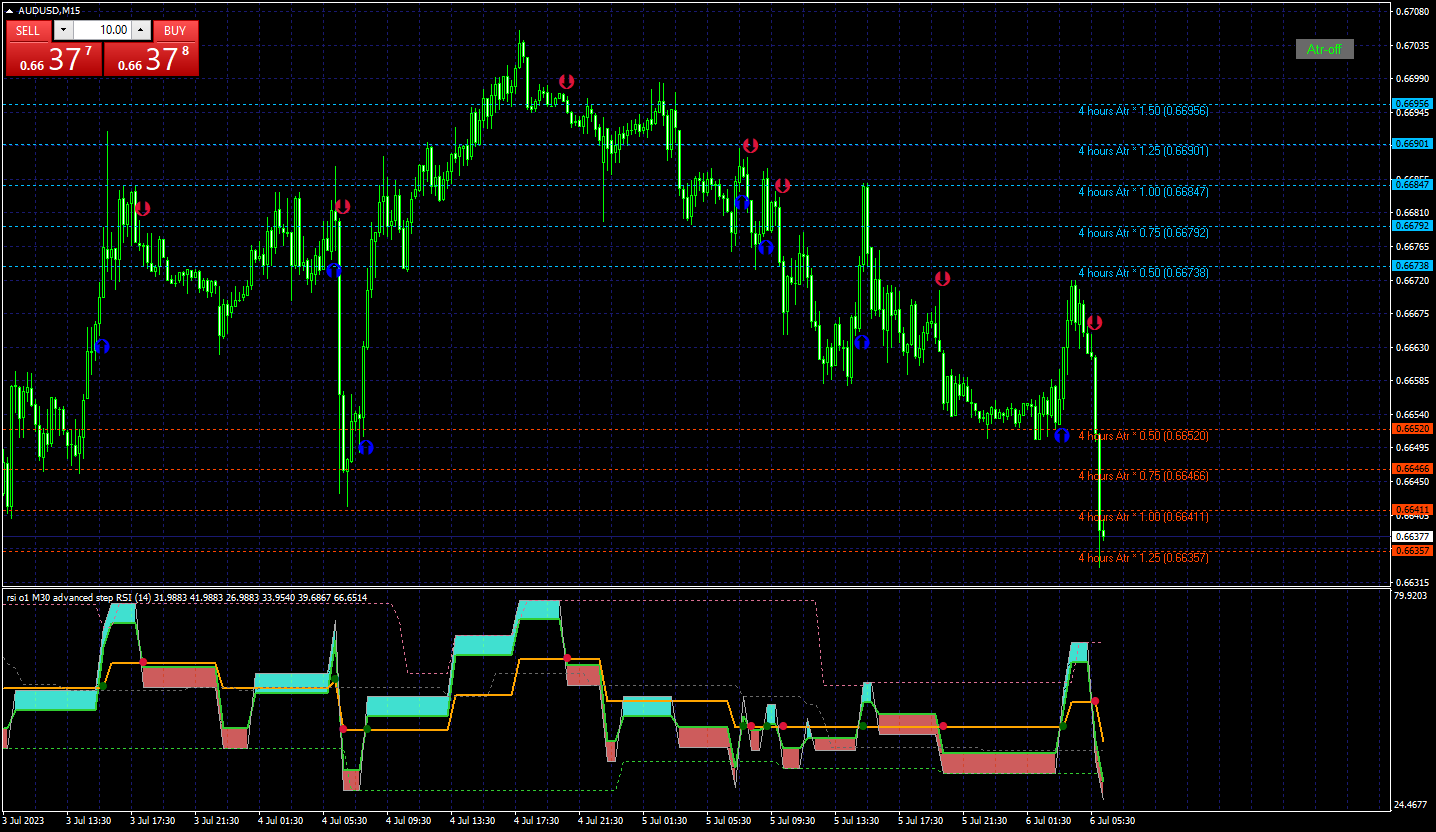Click the '4 hours Atr * 1.50 (0.66956)' level label
This screenshot has width=1436, height=832.
[1143, 111]
